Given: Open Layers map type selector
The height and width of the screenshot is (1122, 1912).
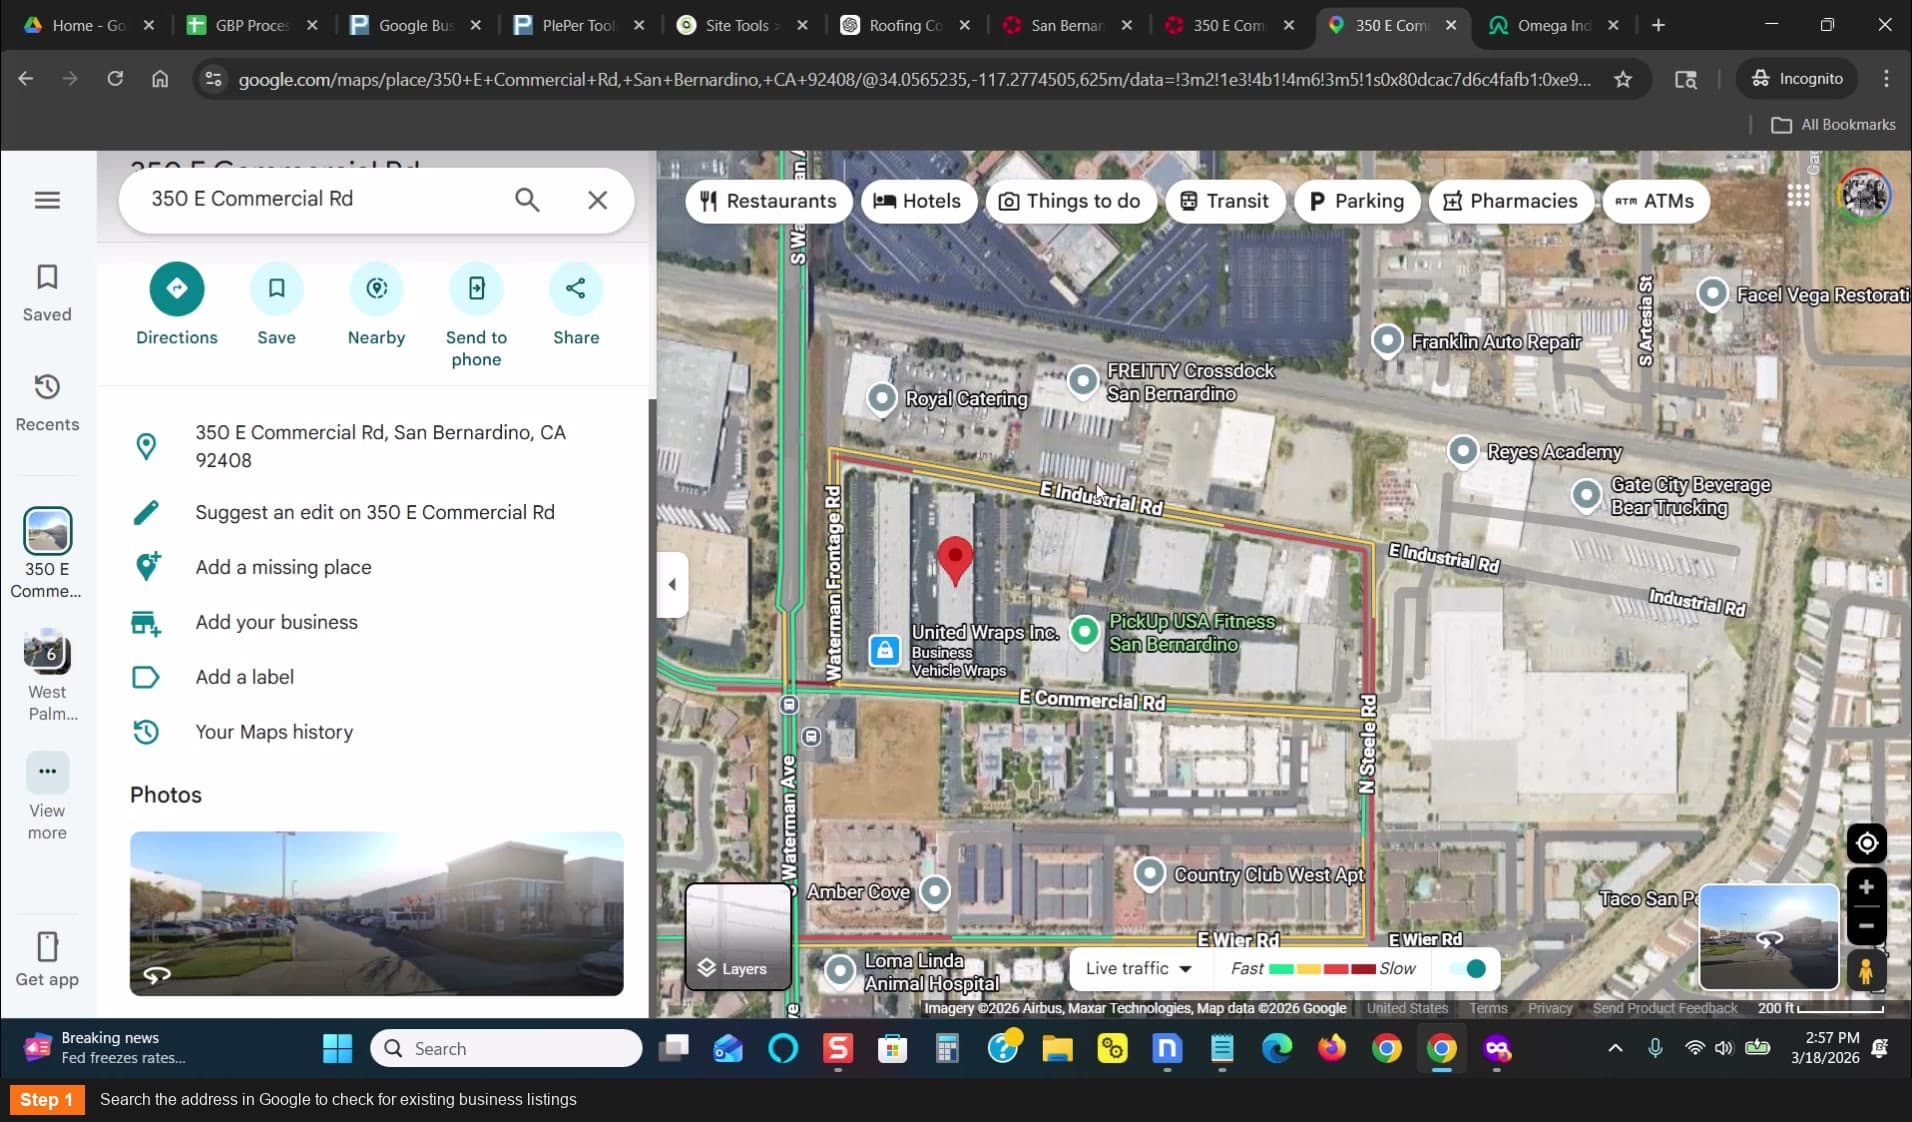Looking at the screenshot, I should tap(738, 937).
